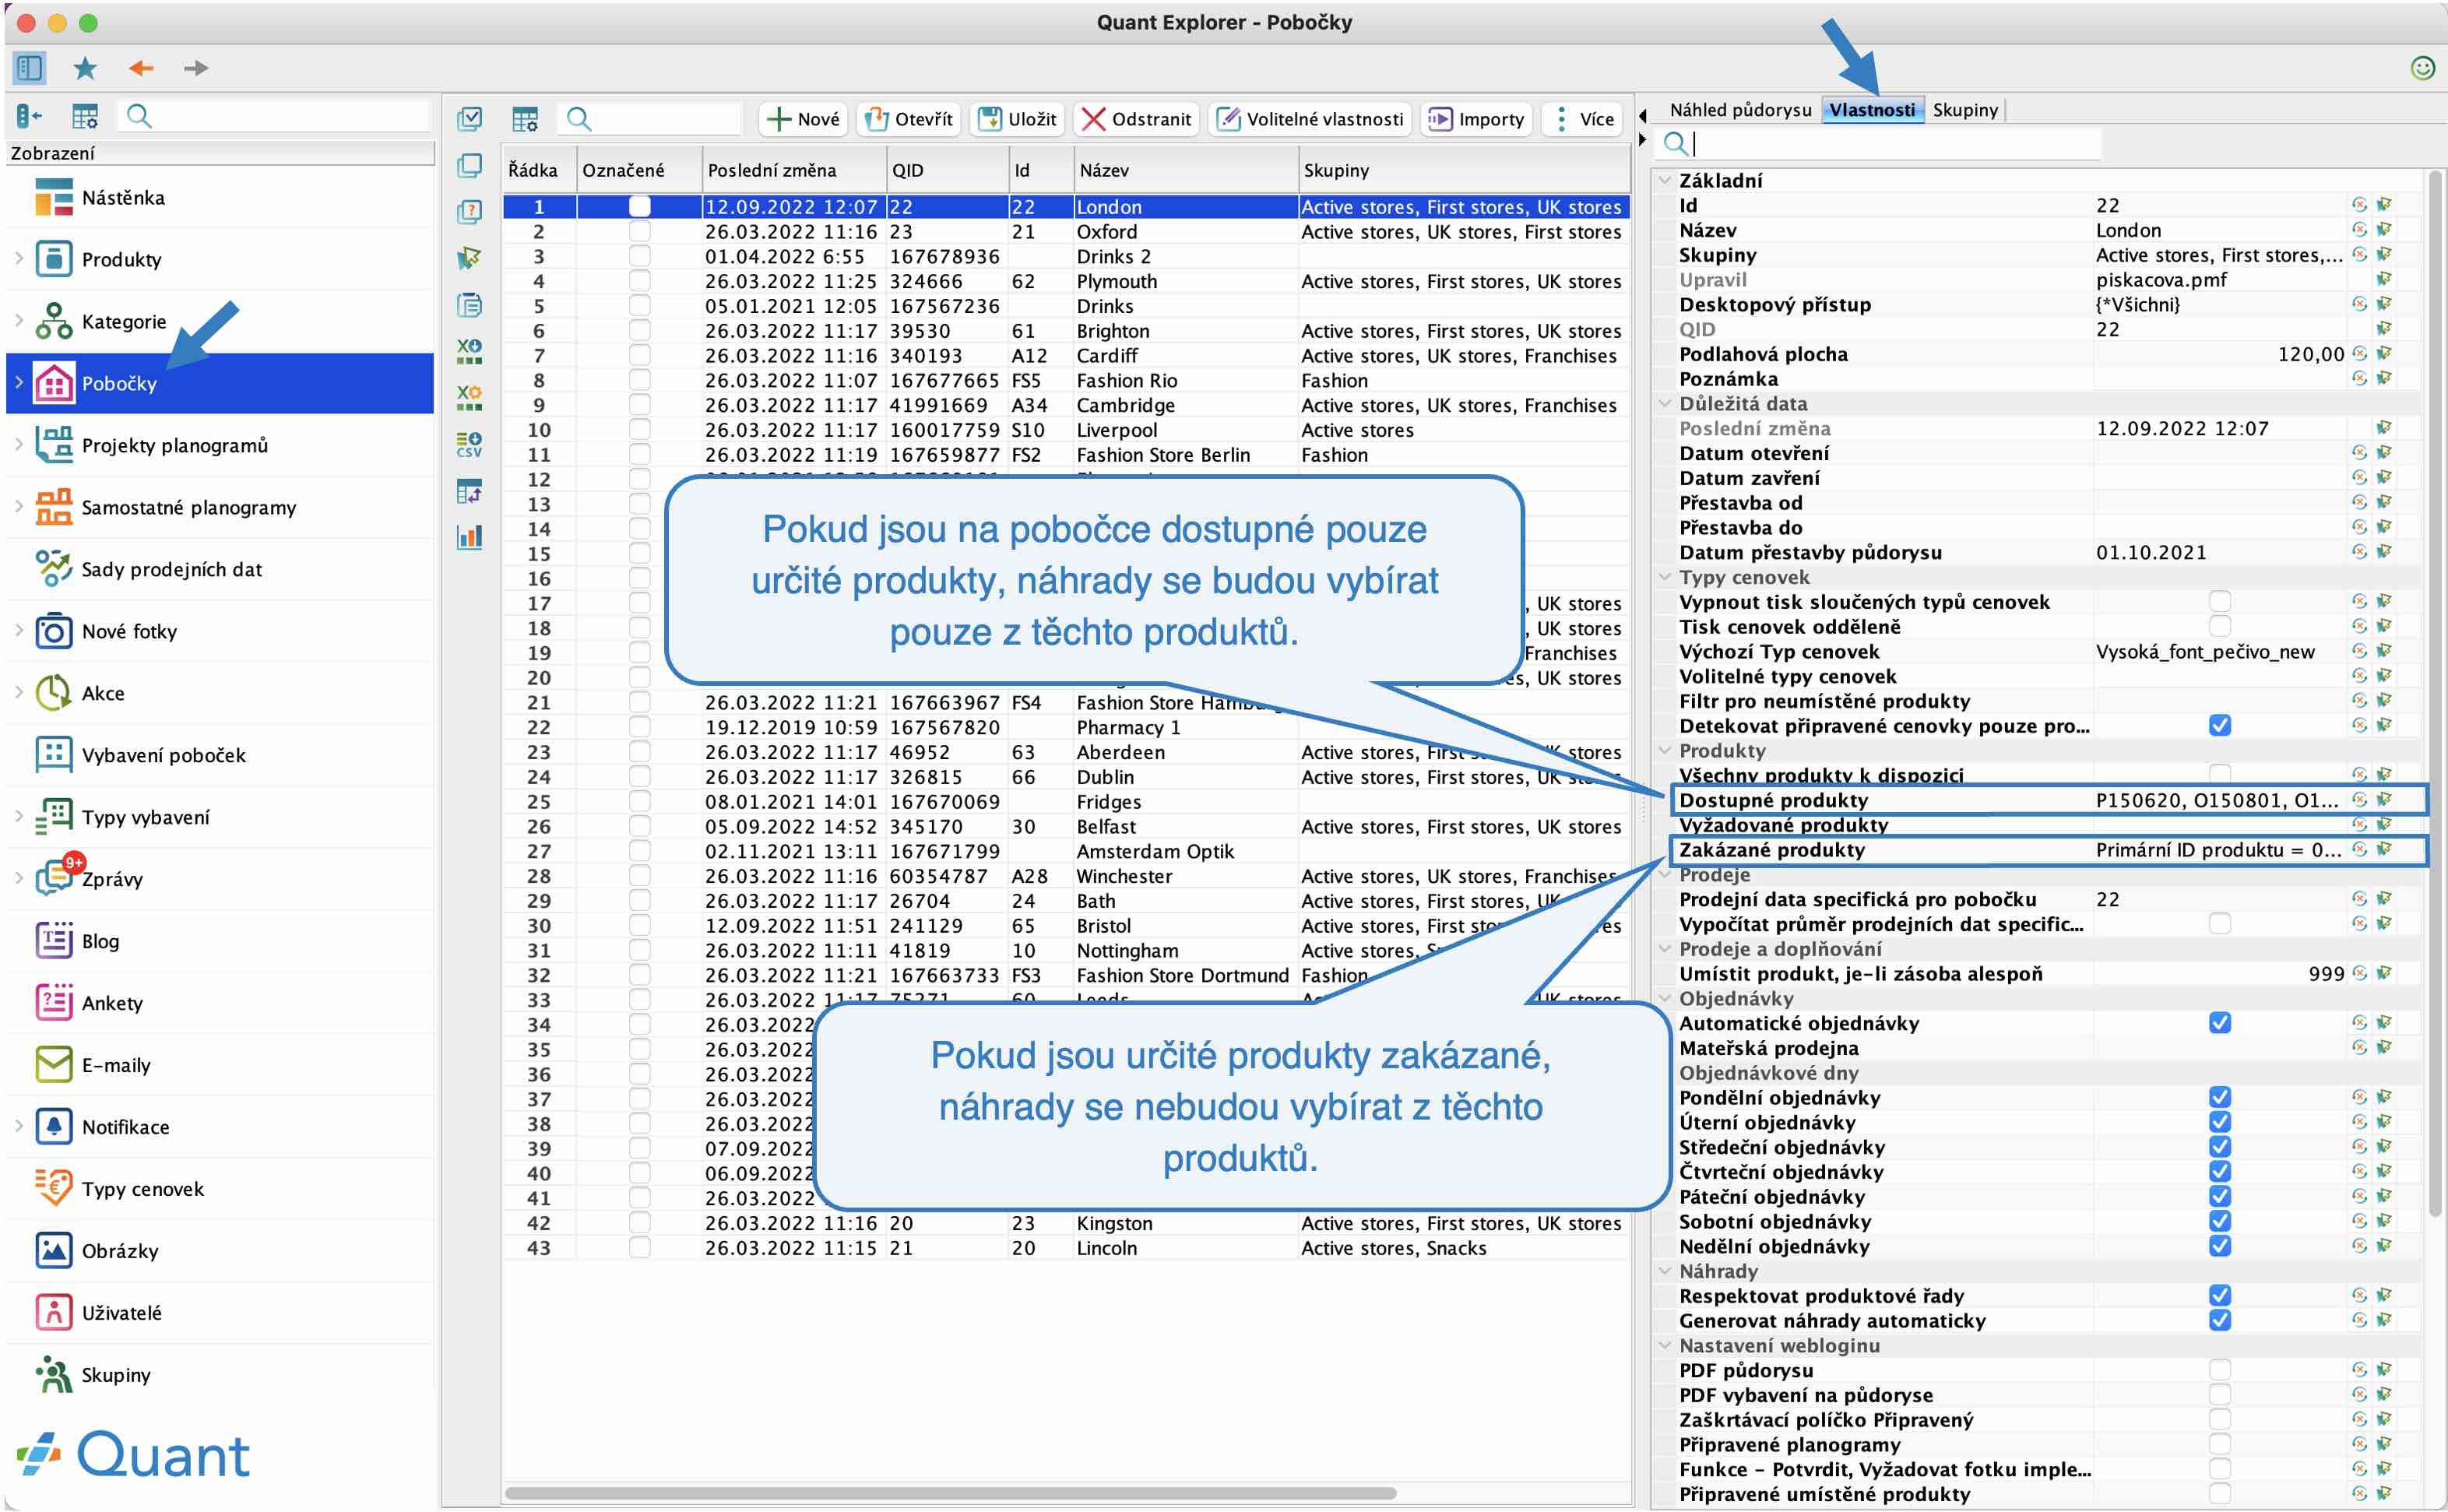The width and height of the screenshot is (2448, 1512).
Task: Click the Nové button
Action: tap(803, 119)
